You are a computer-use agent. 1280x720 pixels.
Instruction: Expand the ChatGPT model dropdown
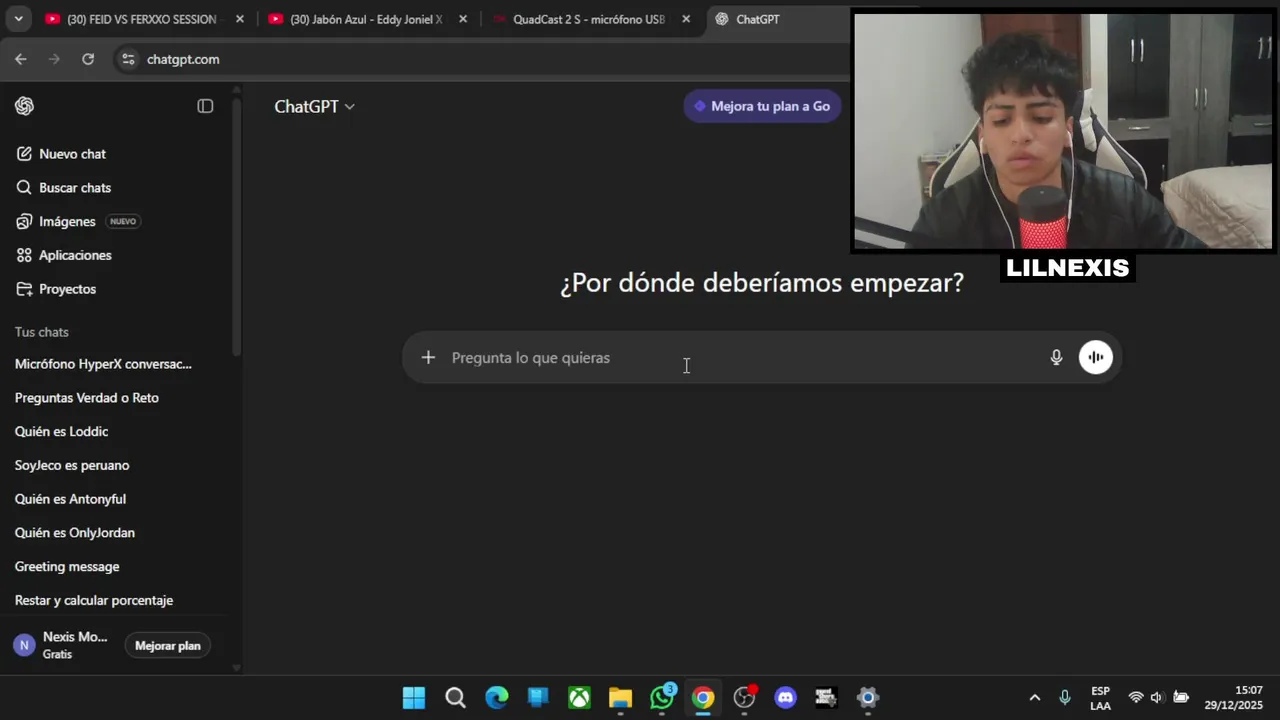pyautogui.click(x=314, y=106)
